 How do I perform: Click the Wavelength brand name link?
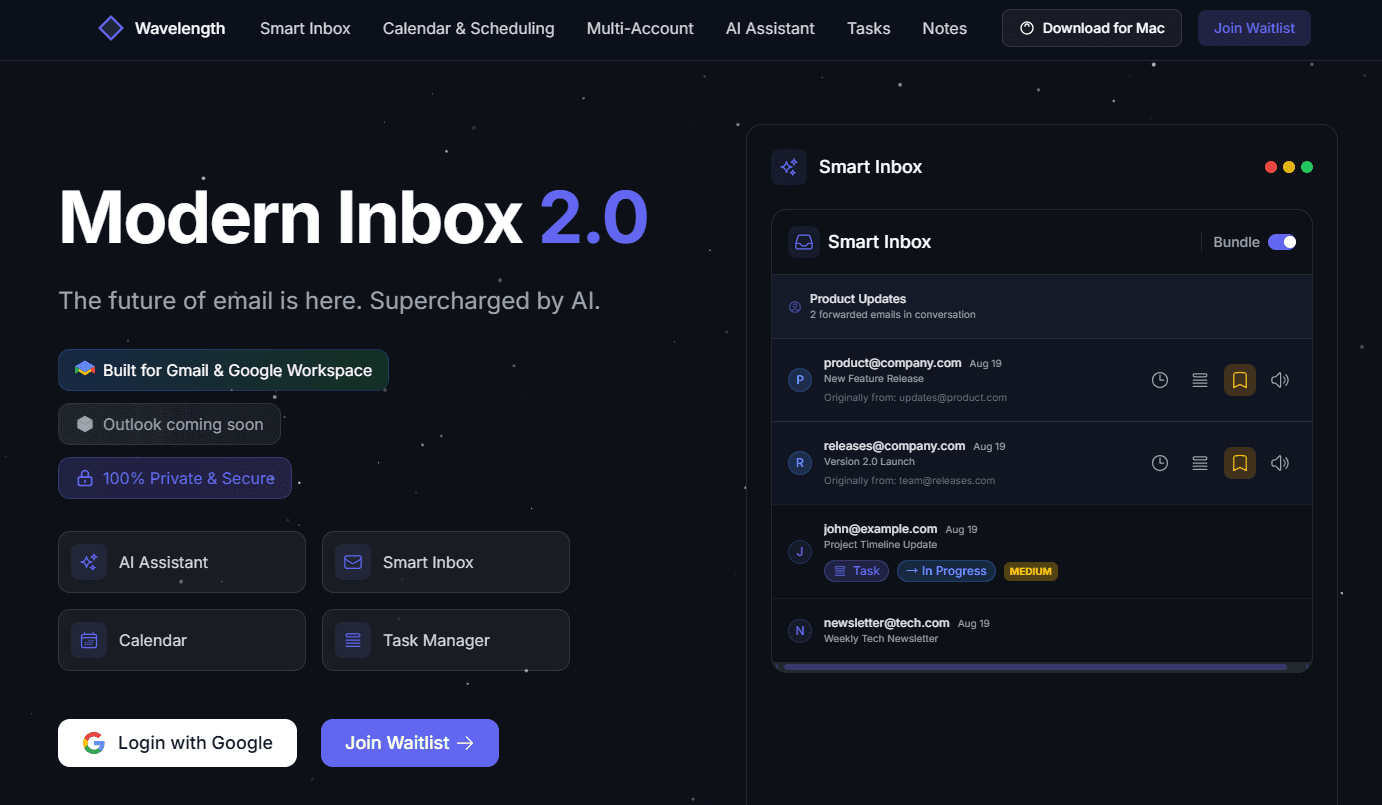(180, 28)
